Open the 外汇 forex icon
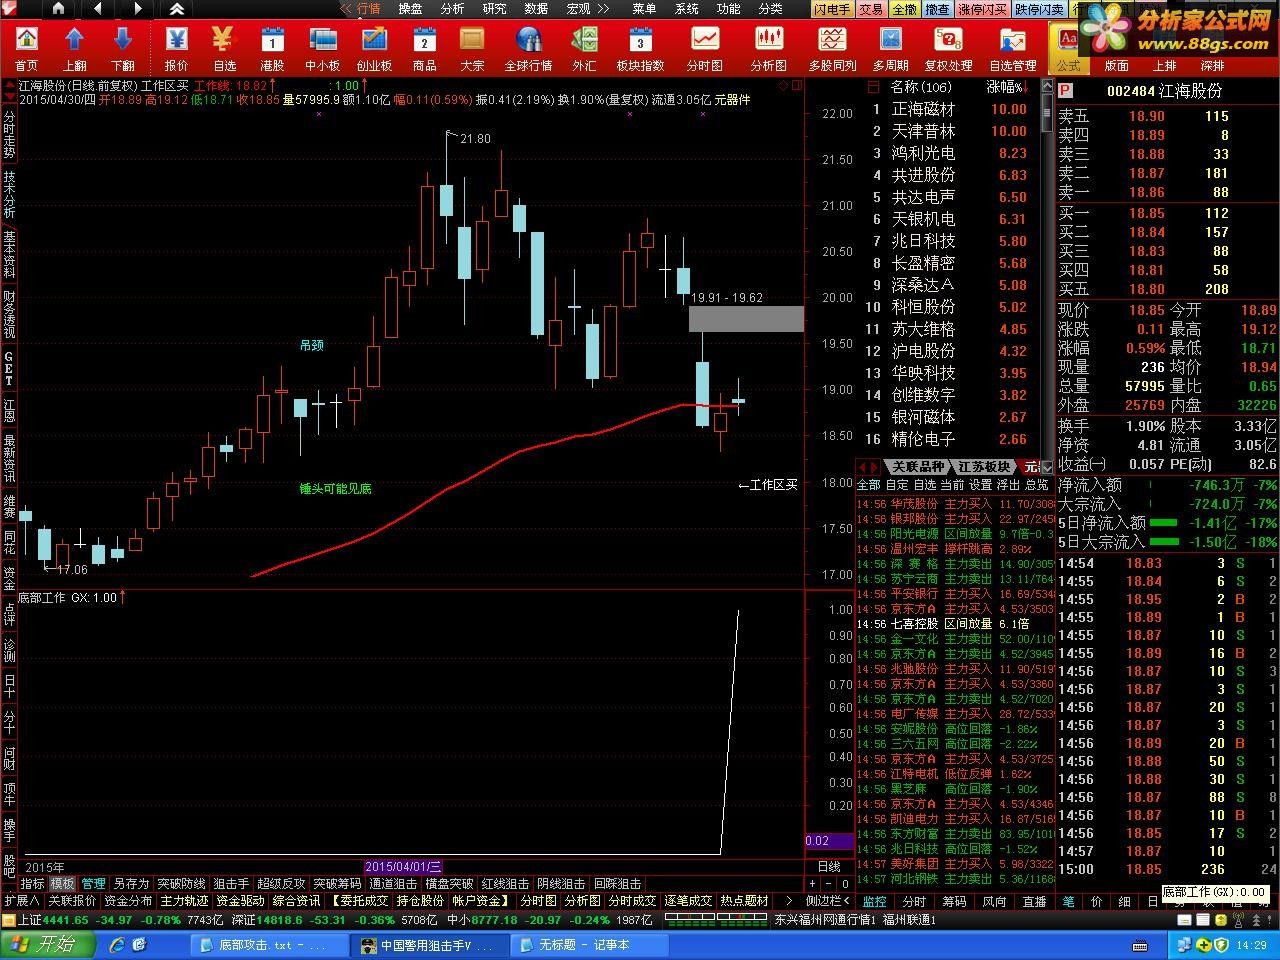1280x960 pixels. point(584,48)
